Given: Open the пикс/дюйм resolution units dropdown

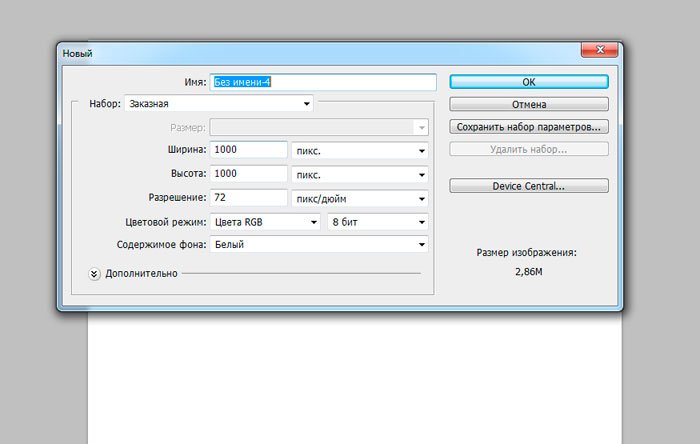Looking at the screenshot, I should coord(359,198).
